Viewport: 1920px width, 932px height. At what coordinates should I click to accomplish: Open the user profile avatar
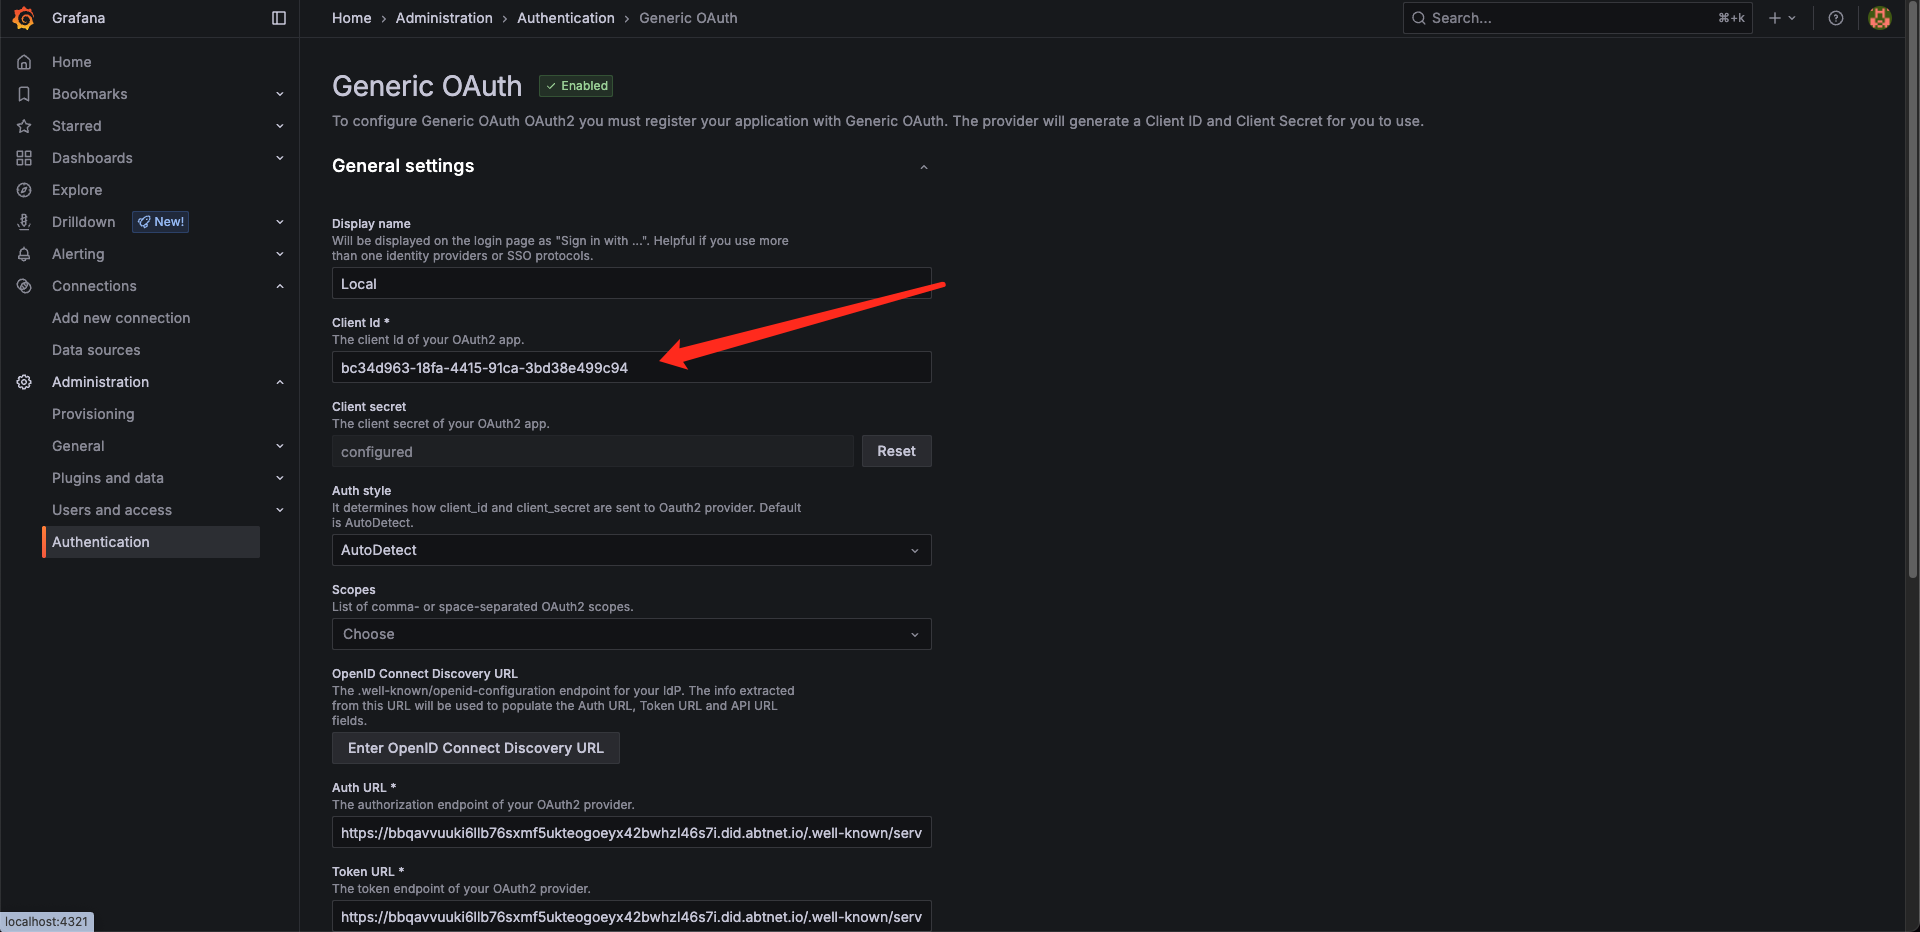click(x=1880, y=18)
